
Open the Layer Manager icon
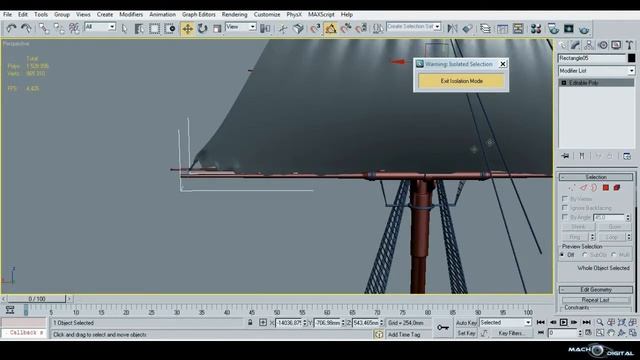(x=485, y=28)
